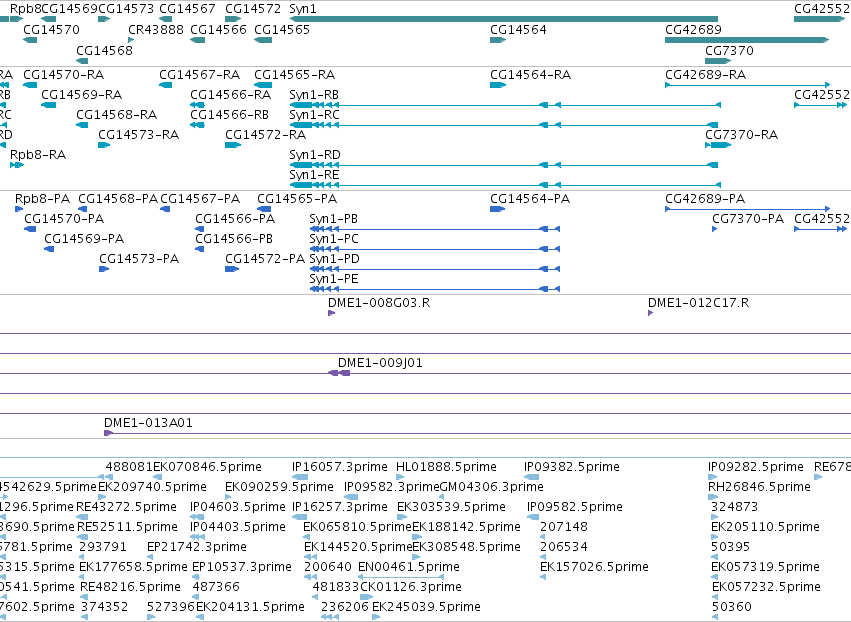This screenshot has width=851, height=622.
Task: Select the GM04306.3prime EST label
Action: [x=492, y=487]
